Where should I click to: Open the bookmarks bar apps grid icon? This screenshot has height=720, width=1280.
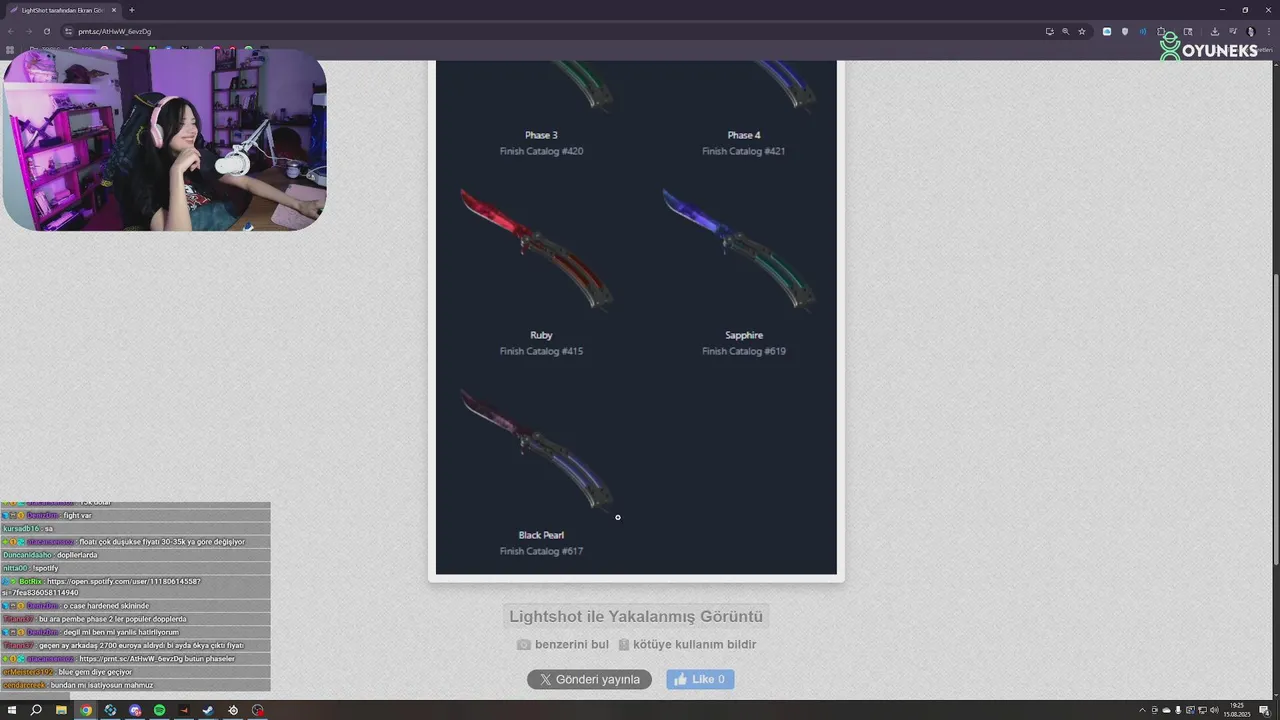coord(10,49)
